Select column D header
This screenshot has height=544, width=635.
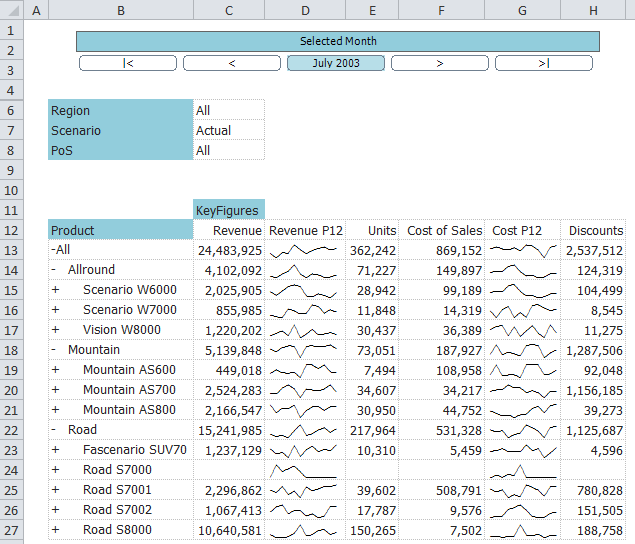pos(305,10)
